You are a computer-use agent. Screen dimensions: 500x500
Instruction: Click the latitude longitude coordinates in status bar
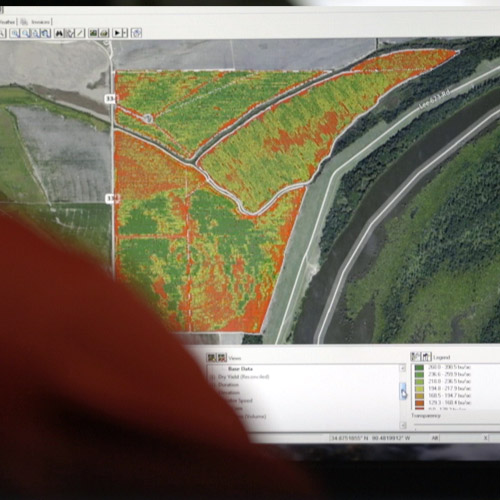point(370,438)
